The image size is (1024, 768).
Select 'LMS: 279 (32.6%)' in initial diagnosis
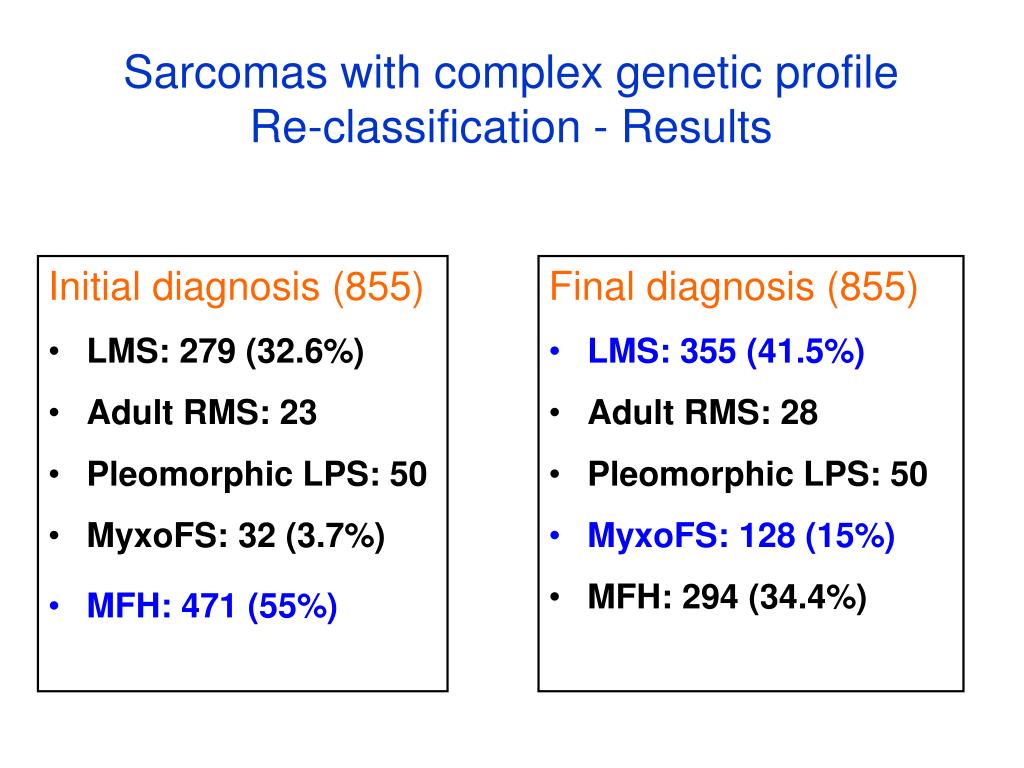(x=225, y=352)
